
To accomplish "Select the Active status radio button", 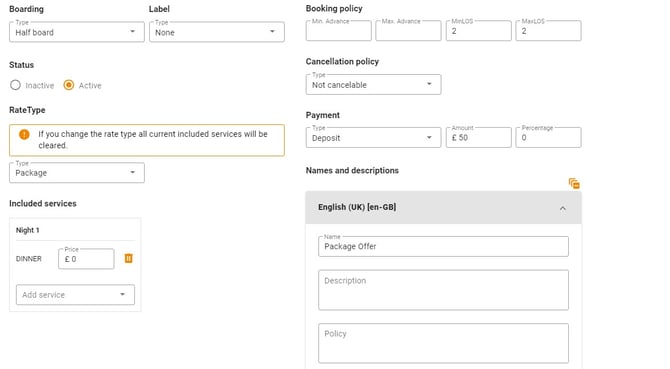I will [x=68, y=85].
